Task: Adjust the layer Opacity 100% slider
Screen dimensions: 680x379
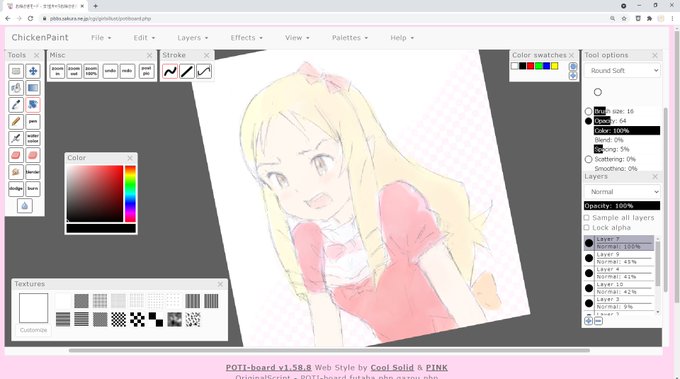Action: coord(622,206)
